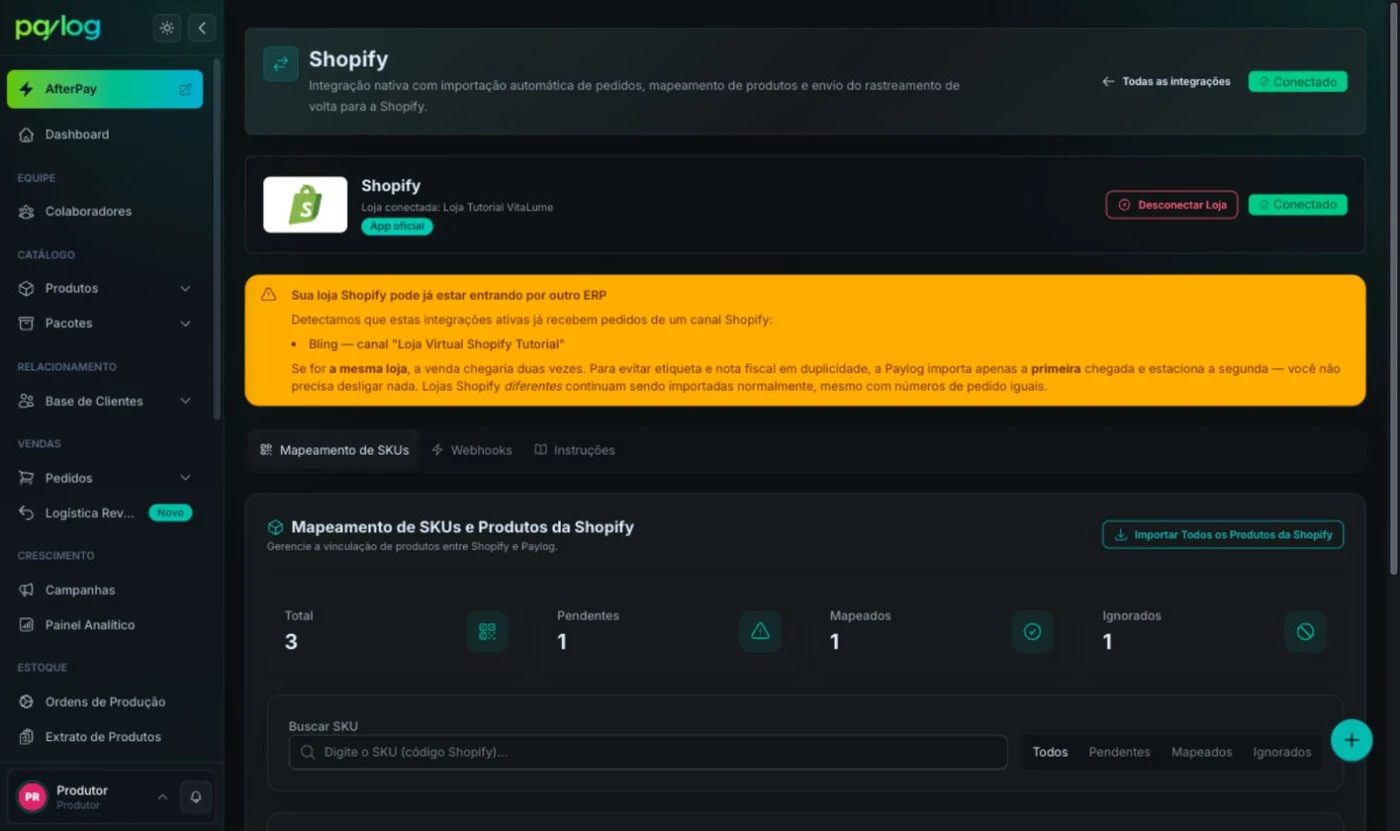This screenshot has width=1400, height=831.
Task: Click the Base de Clientes people icon
Action: click(26, 401)
